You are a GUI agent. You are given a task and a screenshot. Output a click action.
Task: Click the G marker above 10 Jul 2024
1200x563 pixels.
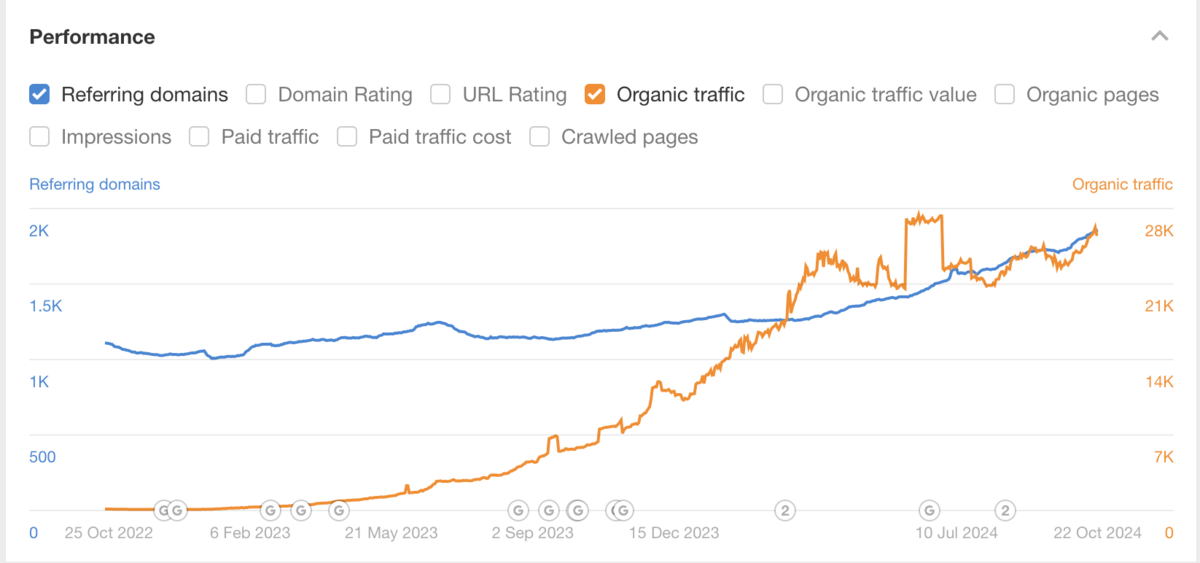(x=929, y=510)
